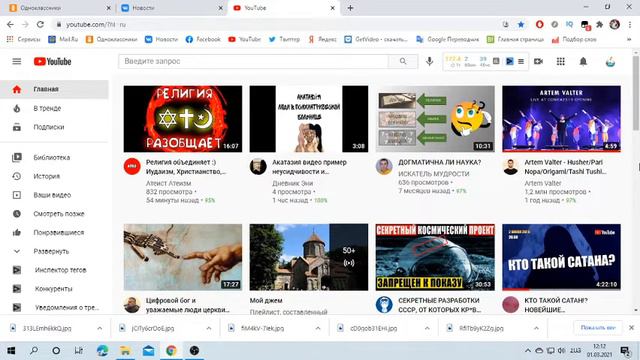The image size is (640, 360).
Task: Open Инспектор тегов in the sidebar
Action: tap(54, 270)
